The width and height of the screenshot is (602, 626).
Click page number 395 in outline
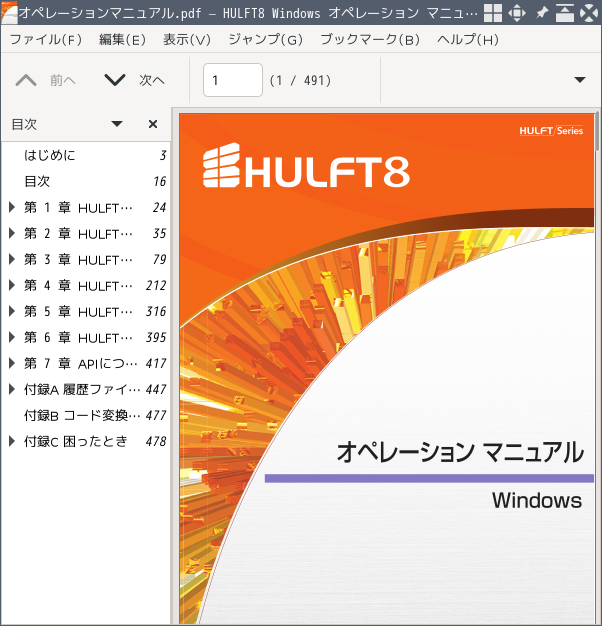pos(156,337)
